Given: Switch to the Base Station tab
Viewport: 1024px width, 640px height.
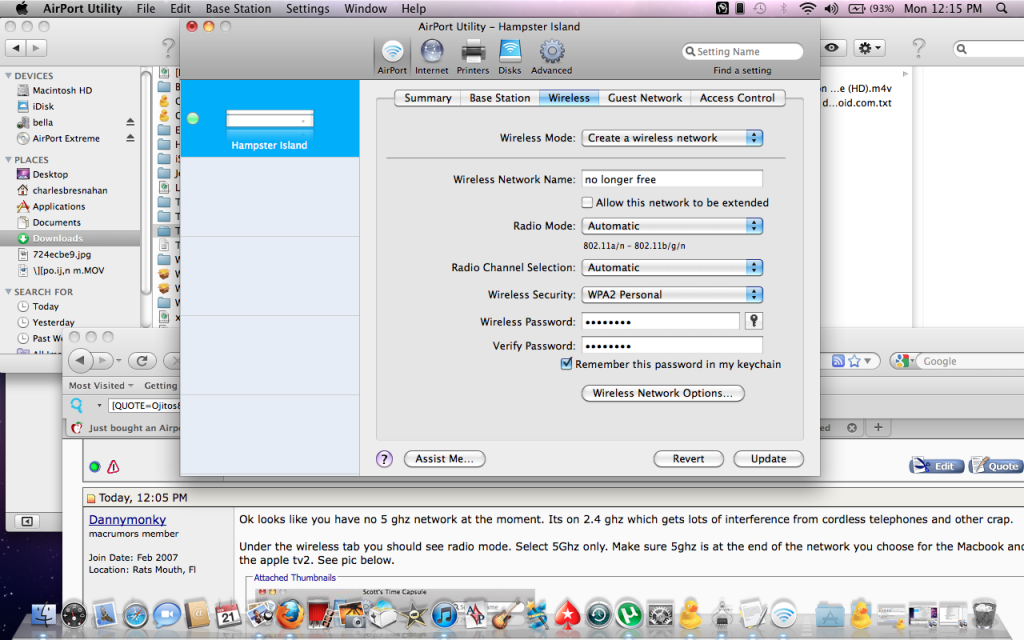Looking at the screenshot, I should click(x=500, y=98).
